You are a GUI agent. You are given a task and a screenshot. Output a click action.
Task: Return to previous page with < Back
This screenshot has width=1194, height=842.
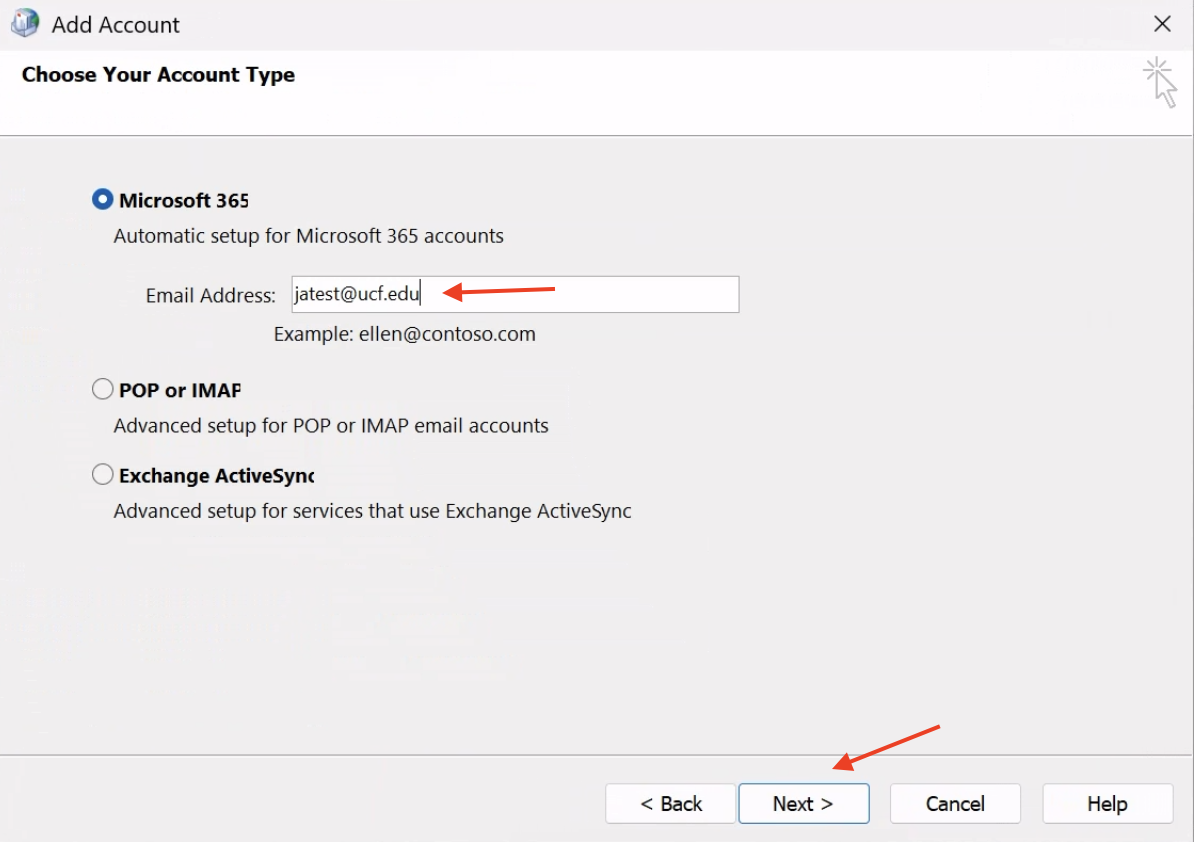coord(671,804)
